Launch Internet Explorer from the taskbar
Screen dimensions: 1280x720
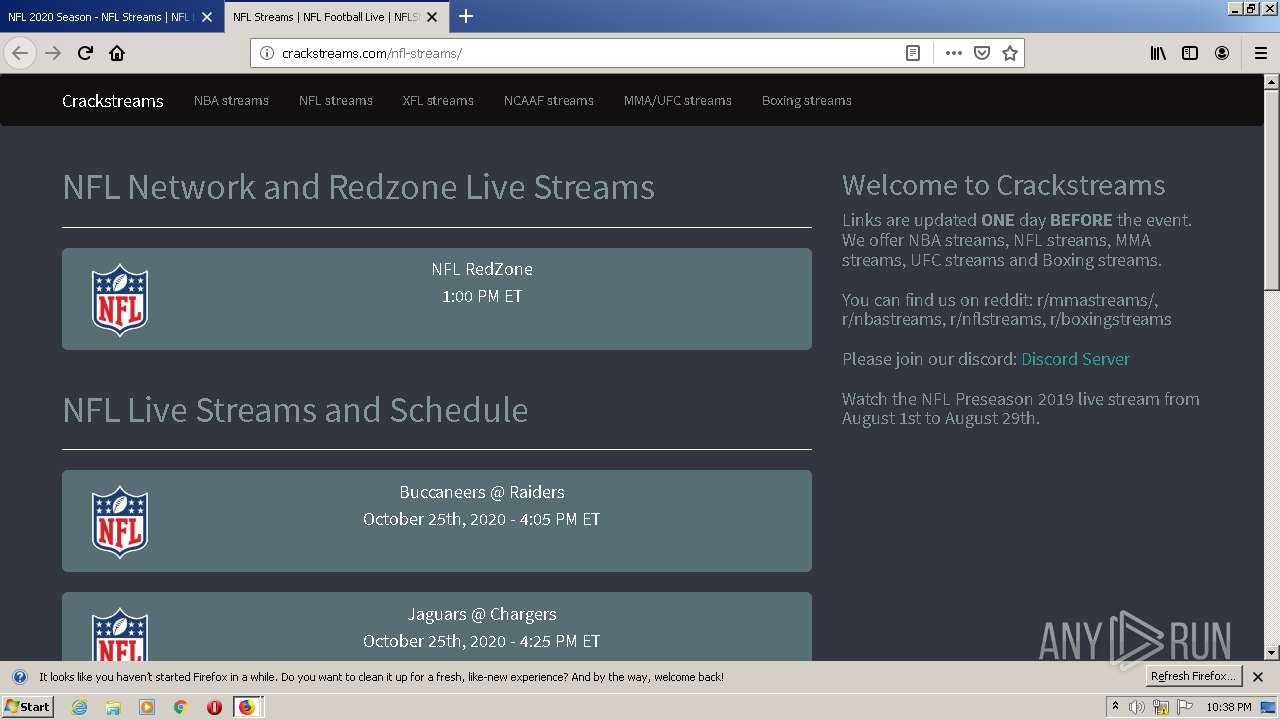point(80,707)
